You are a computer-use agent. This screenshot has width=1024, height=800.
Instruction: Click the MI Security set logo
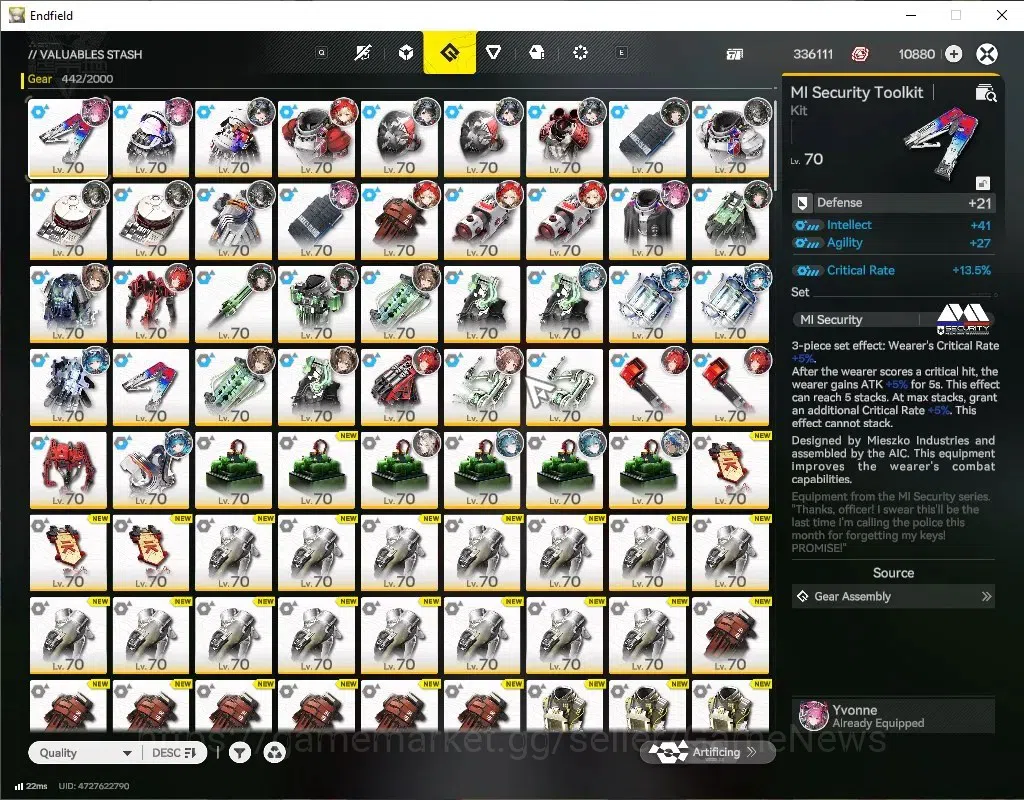(x=964, y=319)
